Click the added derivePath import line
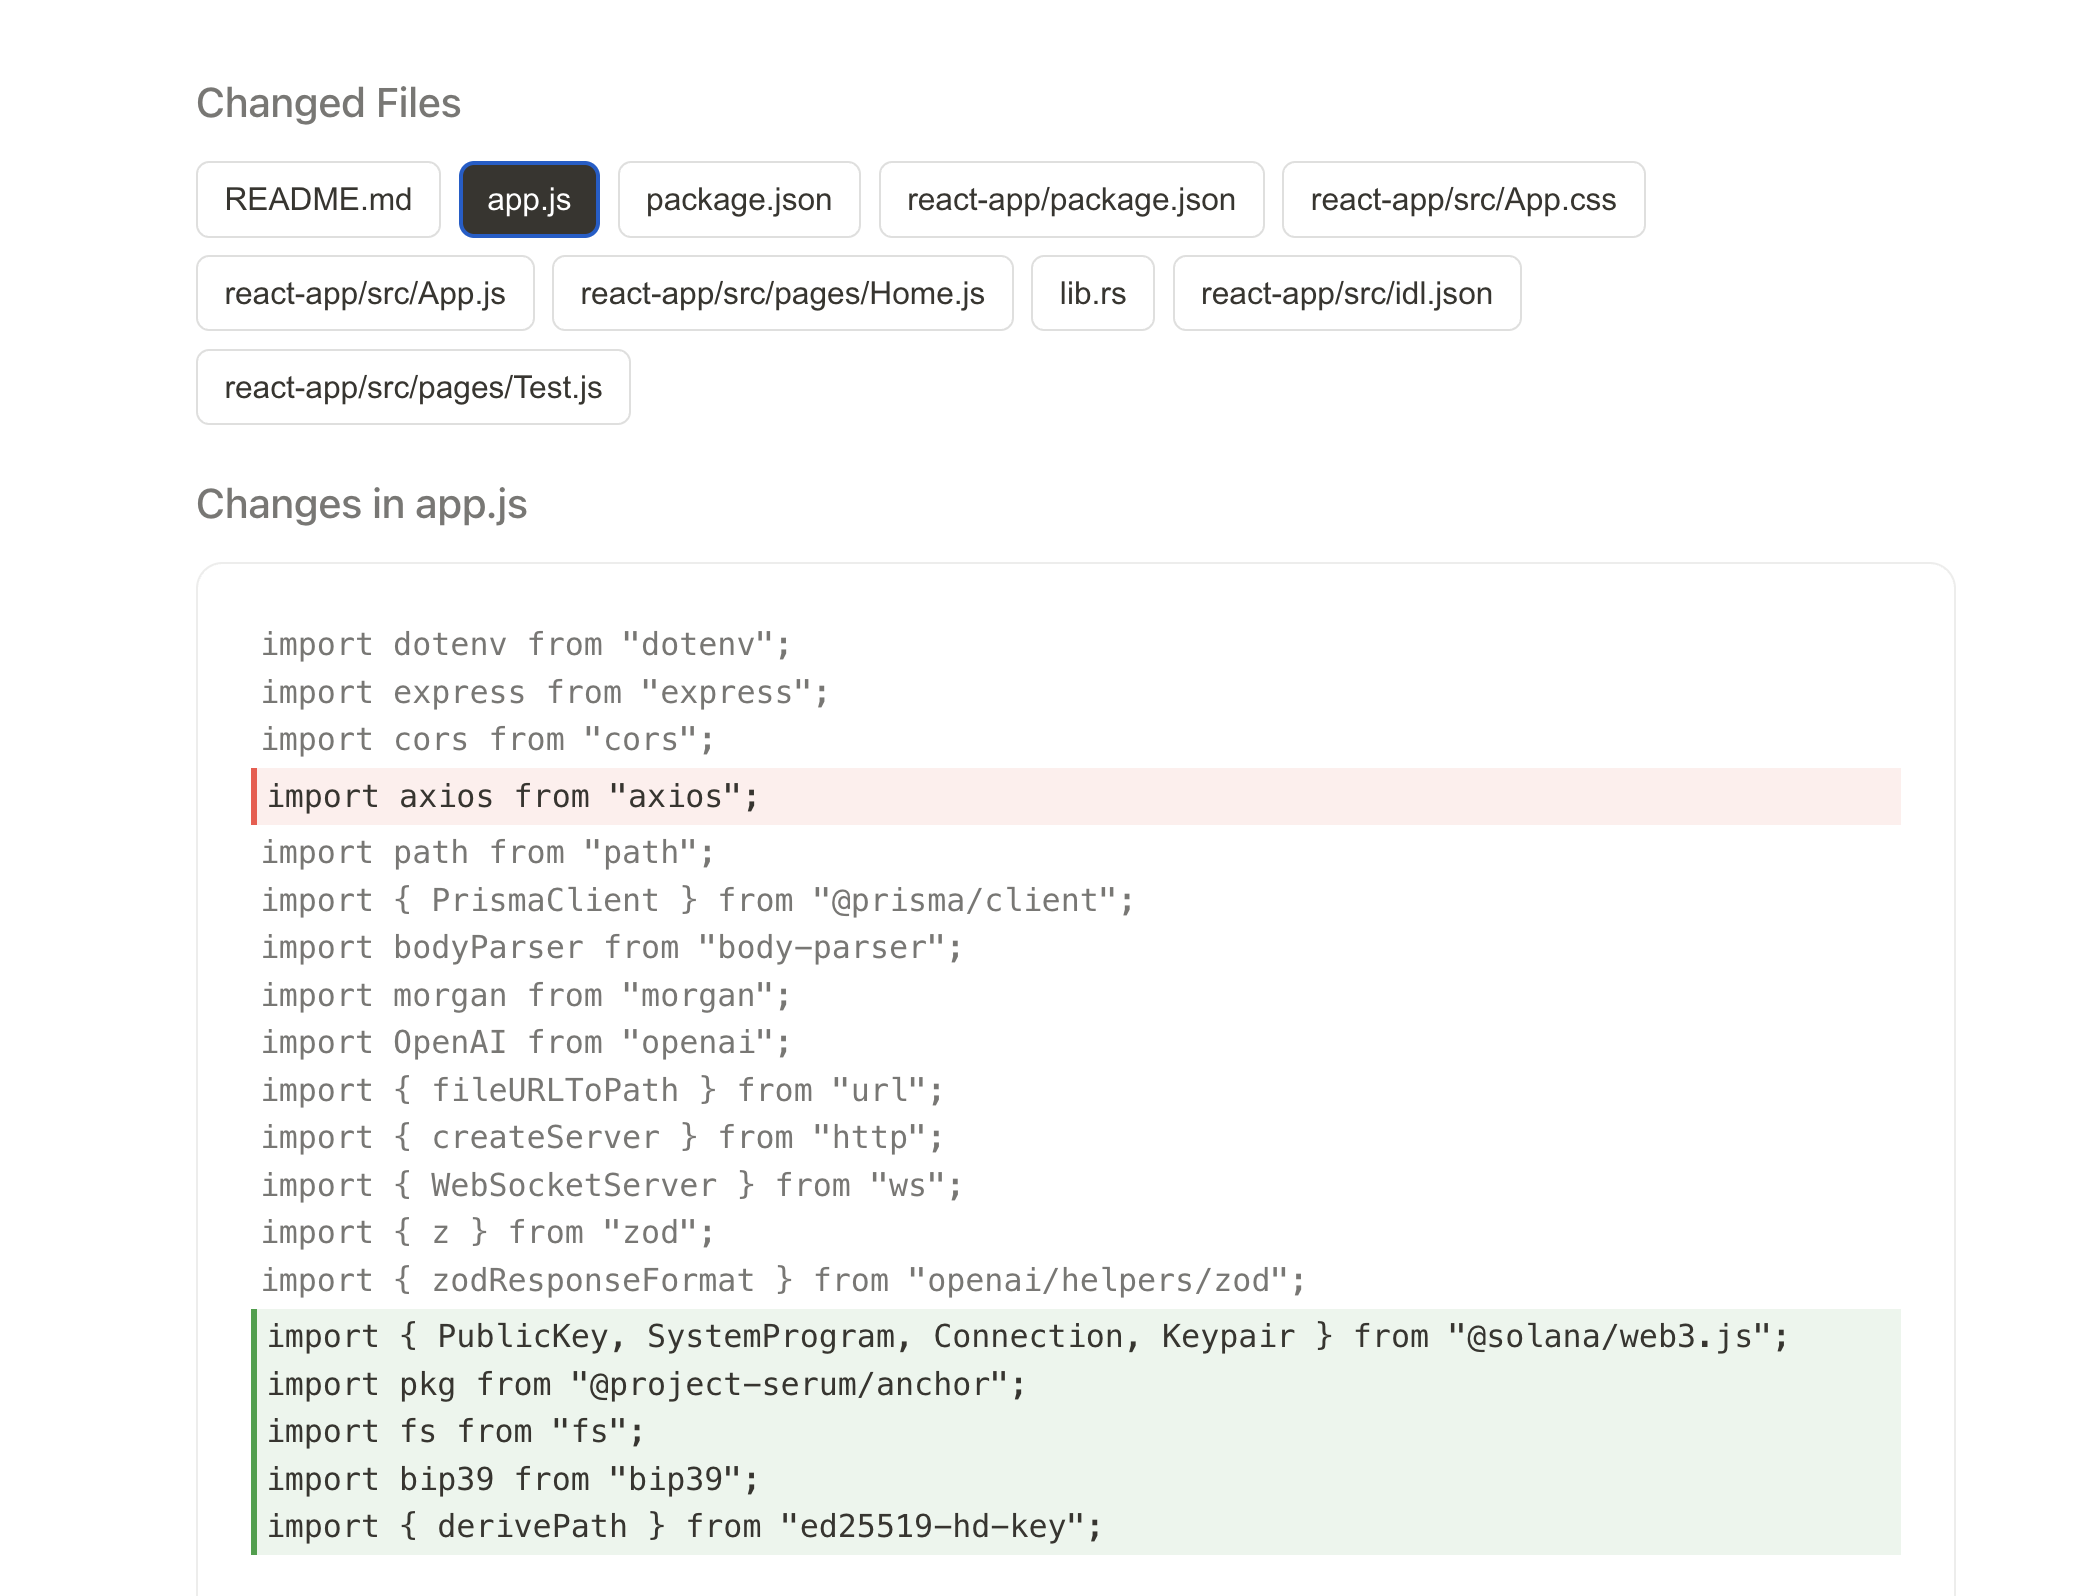2098x1596 pixels. pyautogui.click(x=684, y=1527)
